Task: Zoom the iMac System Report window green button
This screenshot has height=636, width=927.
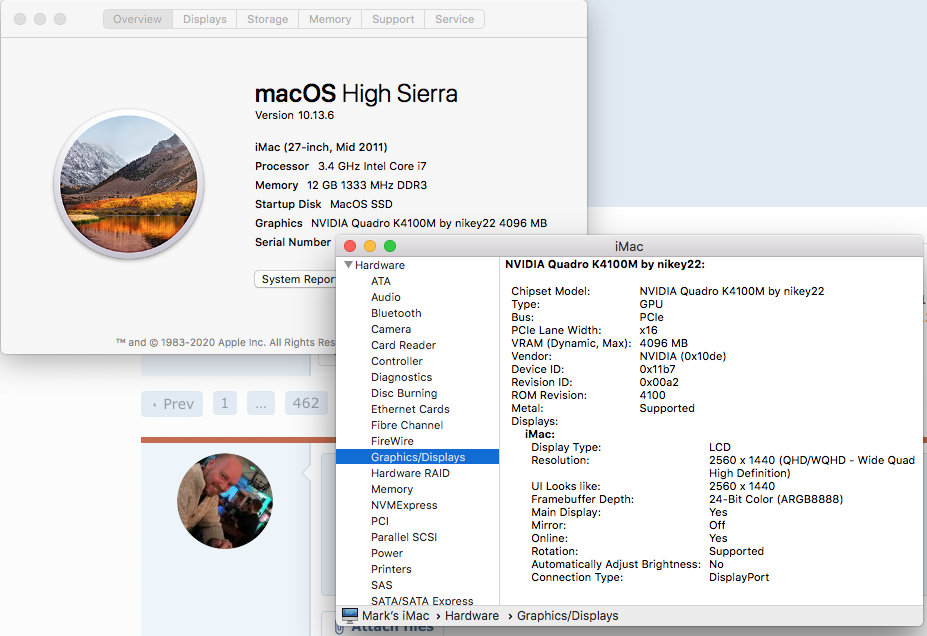Action: click(390, 246)
